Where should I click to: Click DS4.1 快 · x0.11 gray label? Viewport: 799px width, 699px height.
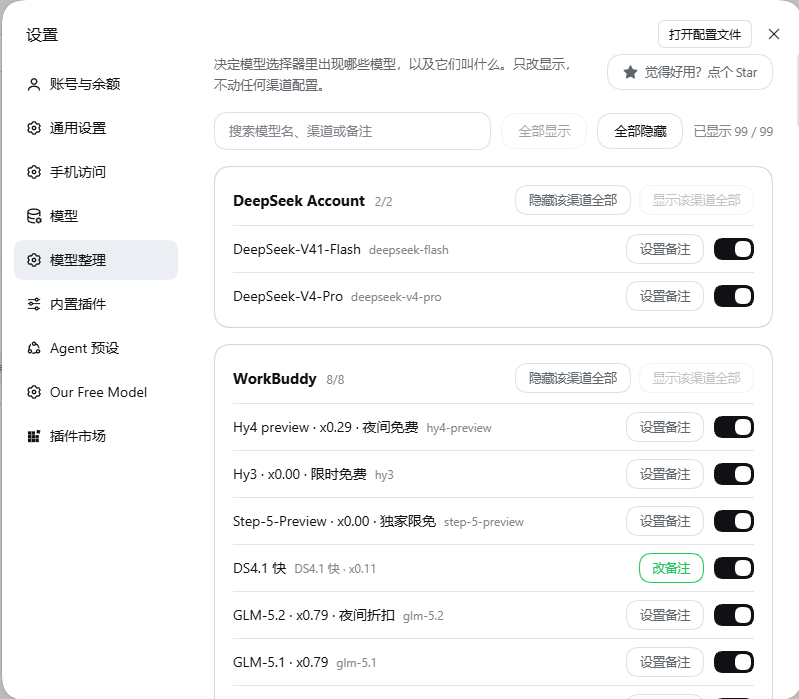click(335, 569)
